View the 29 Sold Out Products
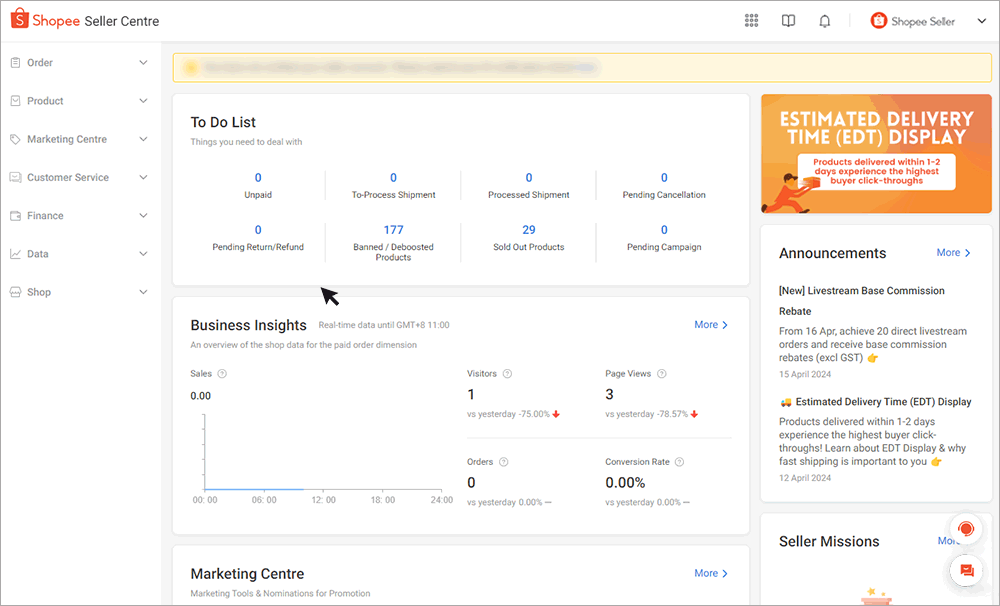The height and width of the screenshot is (606, 1000). [529, 230]
